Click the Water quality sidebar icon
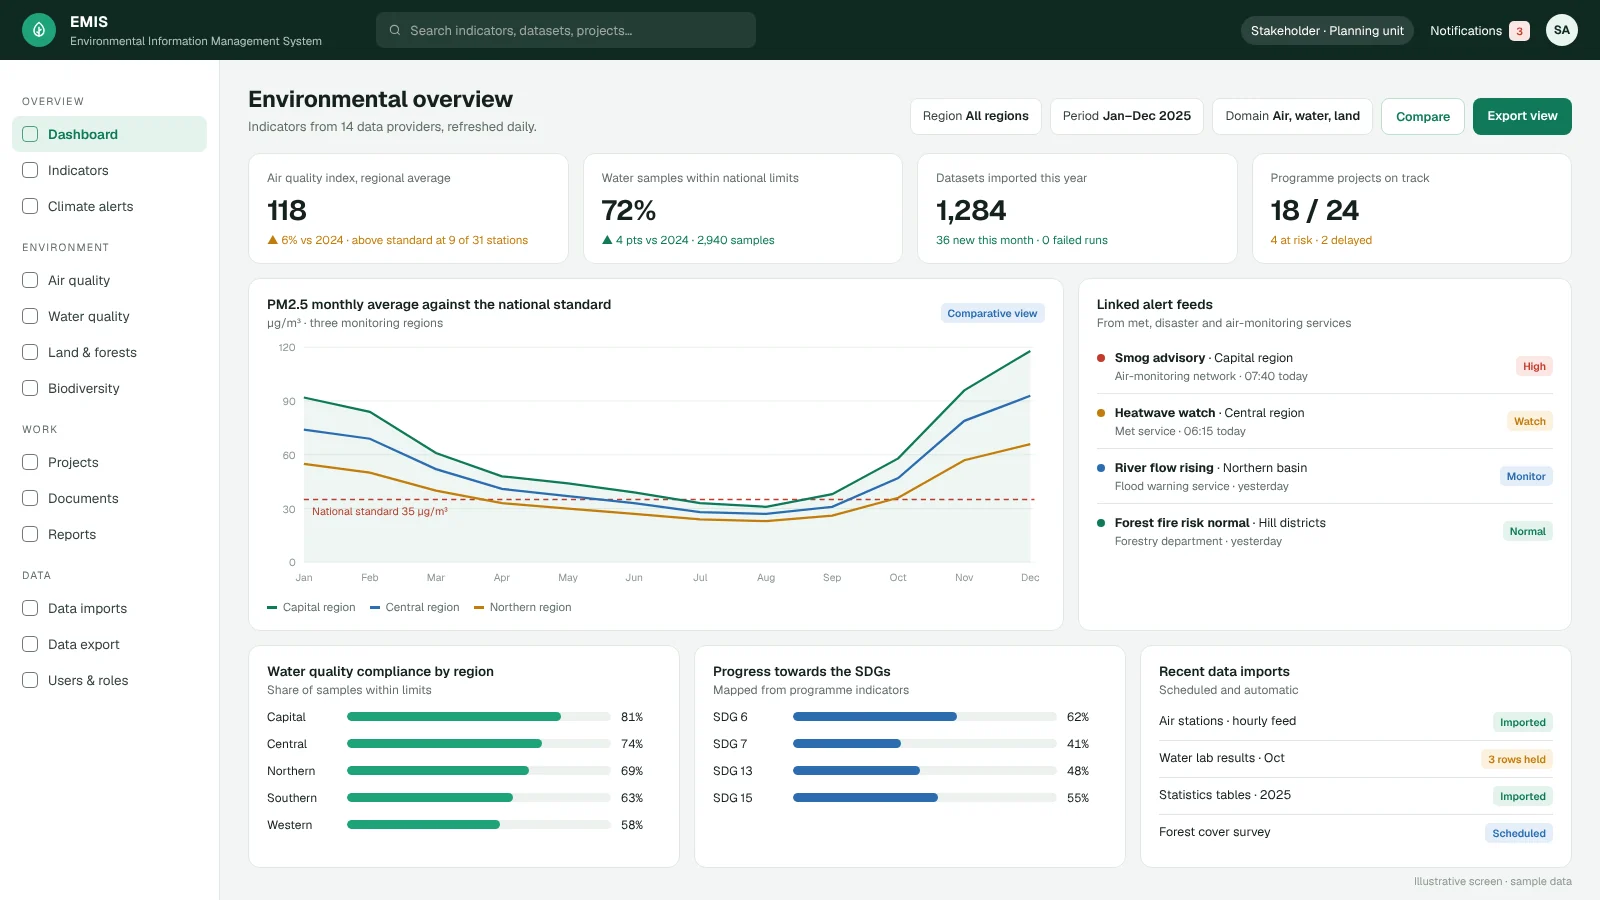This screenshot has width=1600, height=900. coord(30,316)
